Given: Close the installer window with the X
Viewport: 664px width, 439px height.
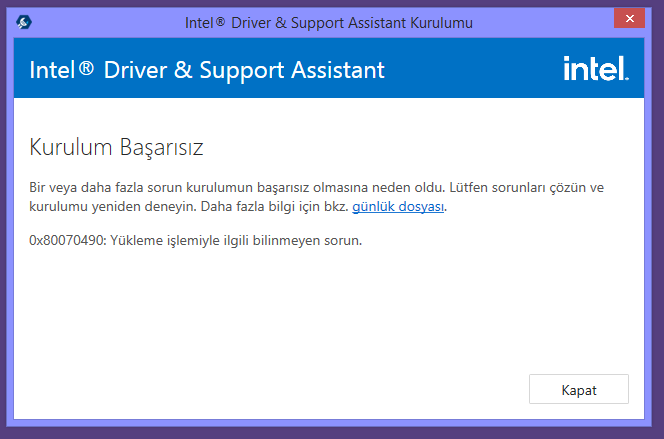Looking at the screenshot, I should point(629,19).
